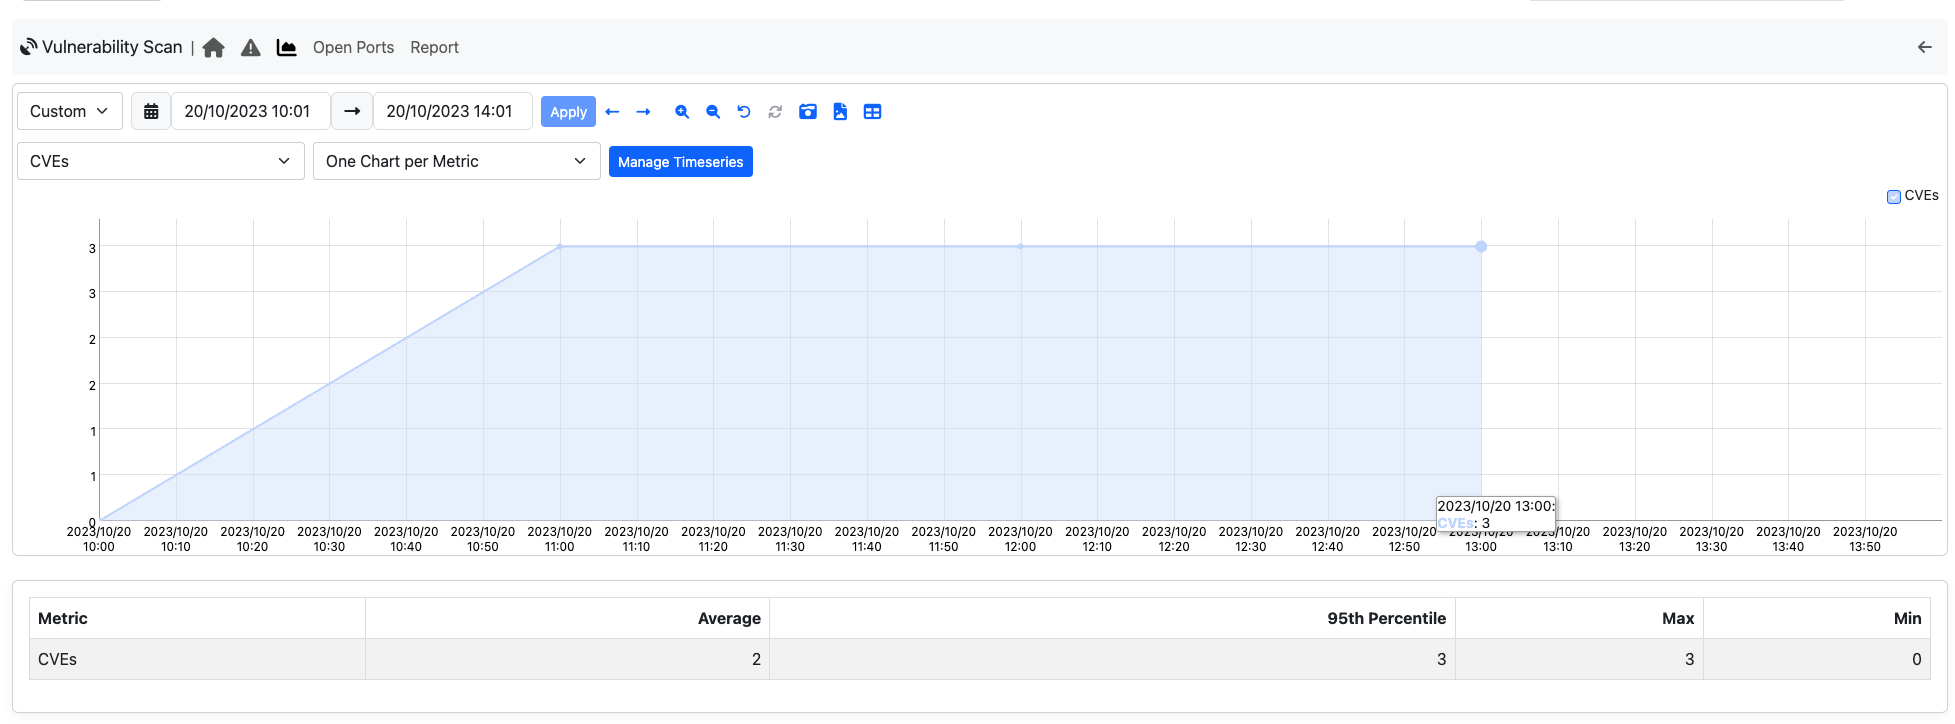Click the start date field 20/10/2023 10:01
This screenshot has width=1955, height=724.
point(248,111)
